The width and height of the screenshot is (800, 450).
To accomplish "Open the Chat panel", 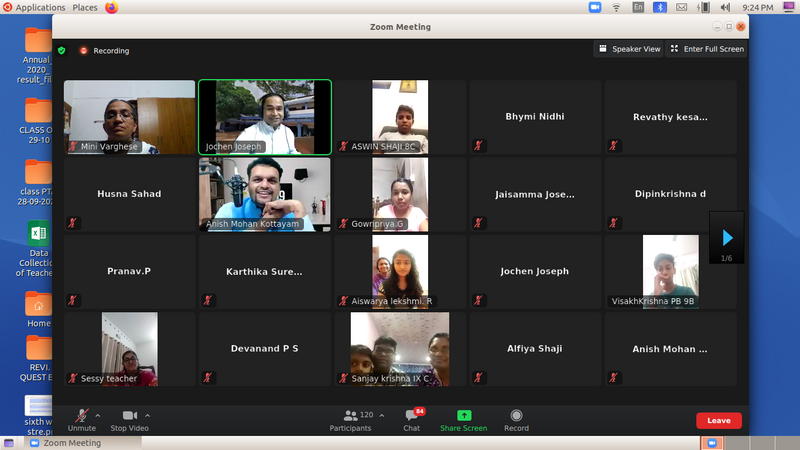I will tap(411, 420).
